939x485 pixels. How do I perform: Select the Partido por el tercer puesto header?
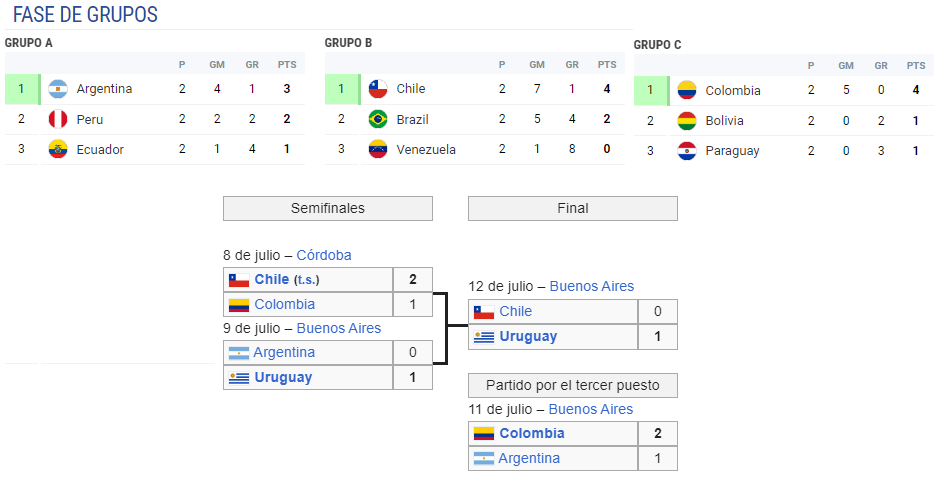pos(573,386)
